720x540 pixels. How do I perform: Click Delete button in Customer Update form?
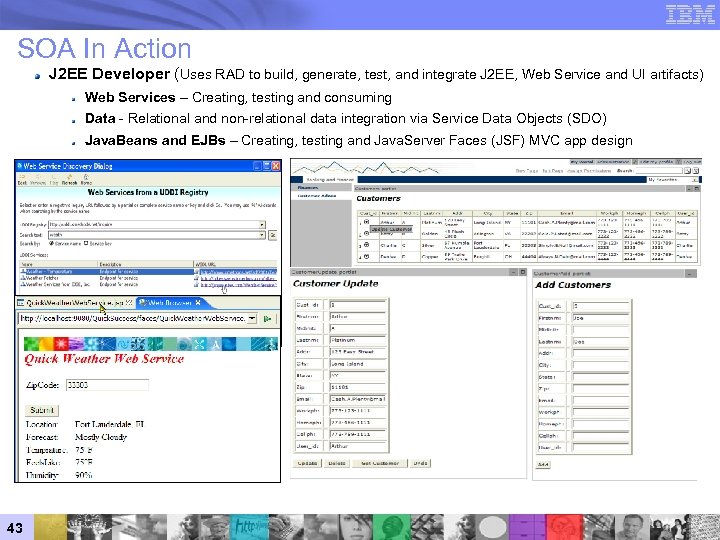click(337, 463)
